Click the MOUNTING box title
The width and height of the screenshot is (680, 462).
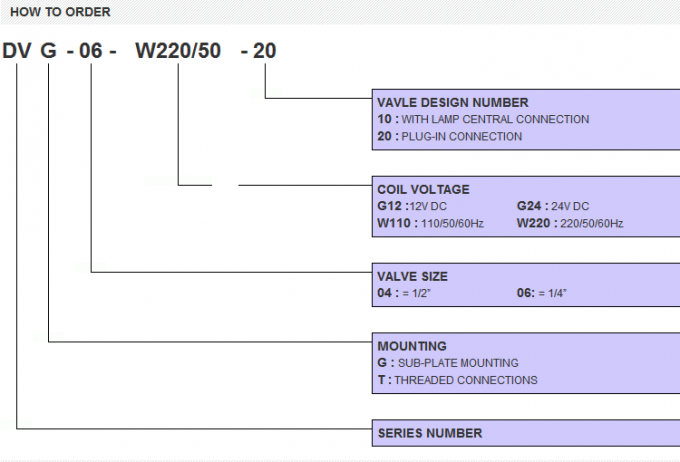pos(411,346)
